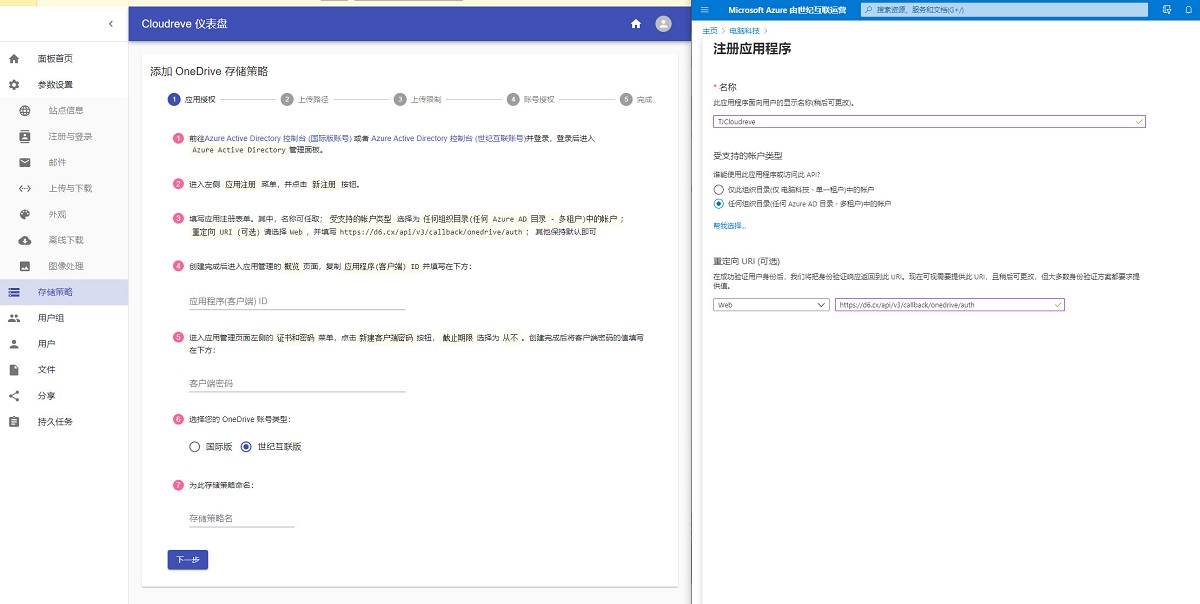
Task: Click the 下一步 next button
Action: 188,560
